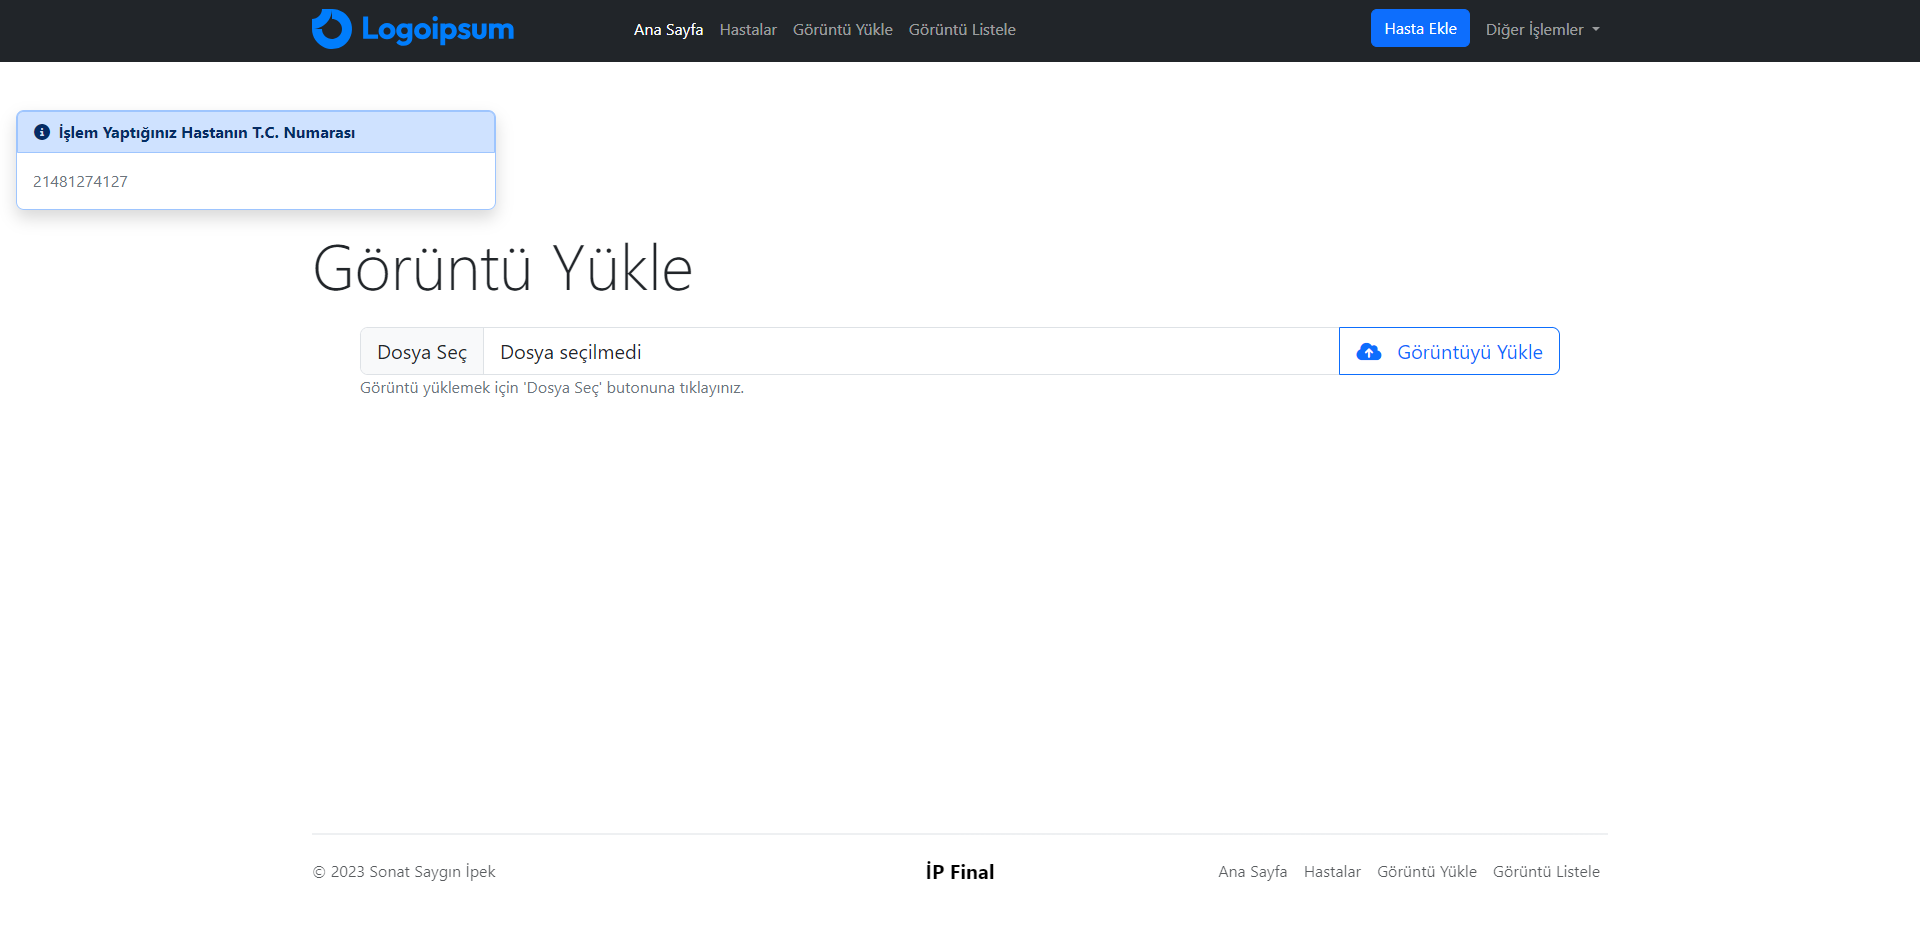Navigate to Görüntü Yükle in navbar

(842, 29)
